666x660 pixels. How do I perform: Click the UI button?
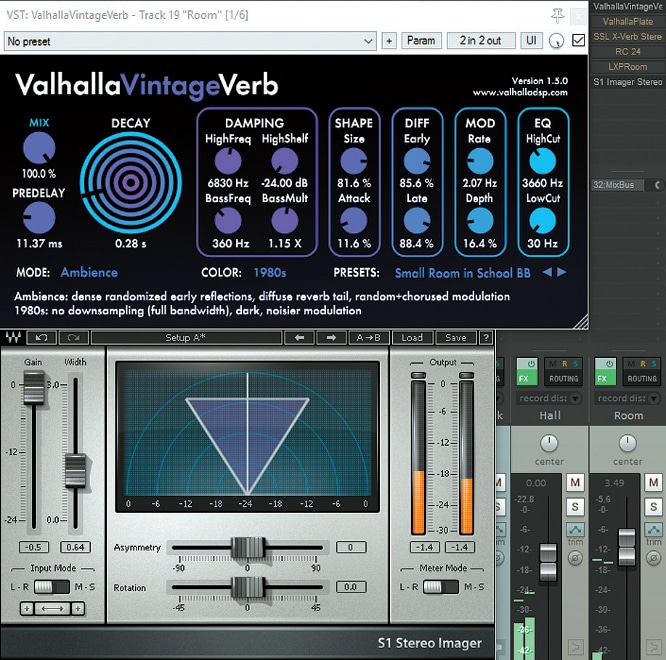coord(531,41)
